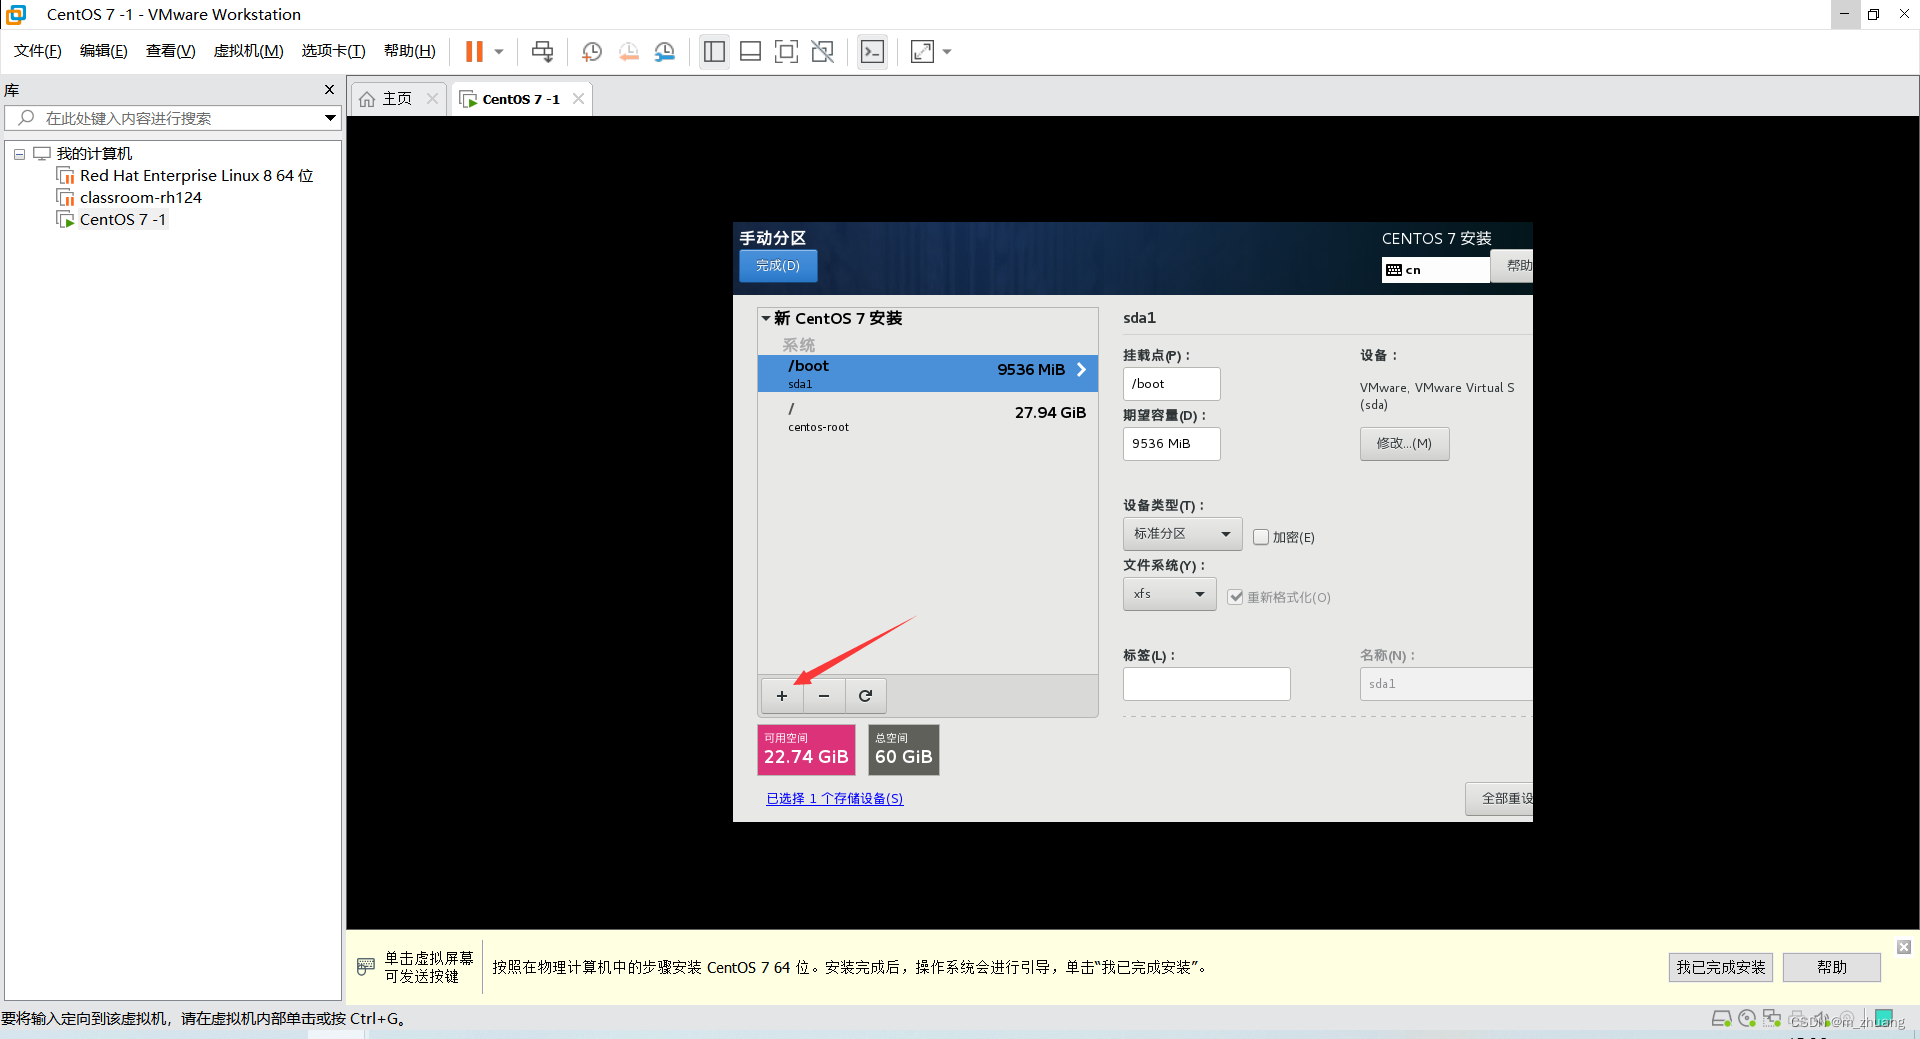1920x1039 pixels.
Task: Click the keyboard icon in the hint bar
Action: 366,967
